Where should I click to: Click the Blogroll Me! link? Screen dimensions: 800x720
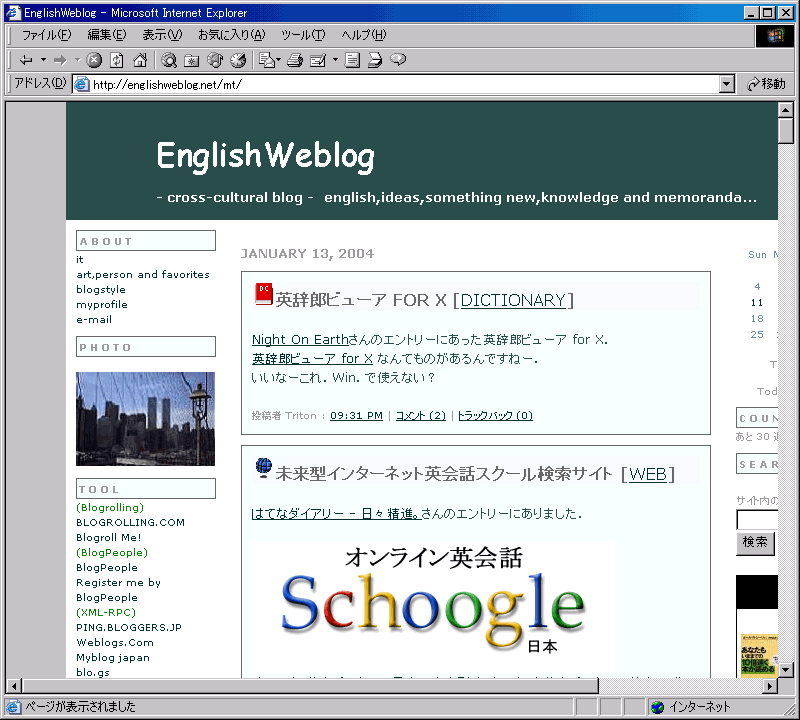(x=109, y=537)
